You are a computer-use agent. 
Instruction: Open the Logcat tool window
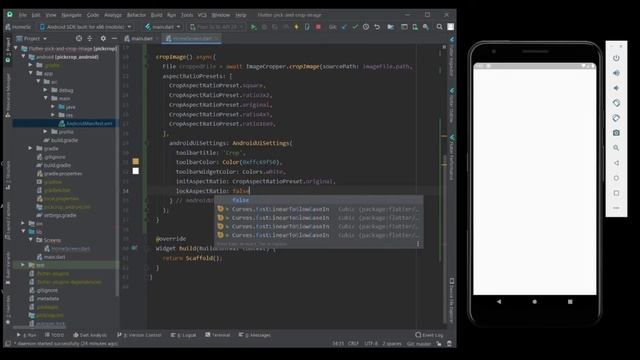pyautogui.click(x=183, y=335)
